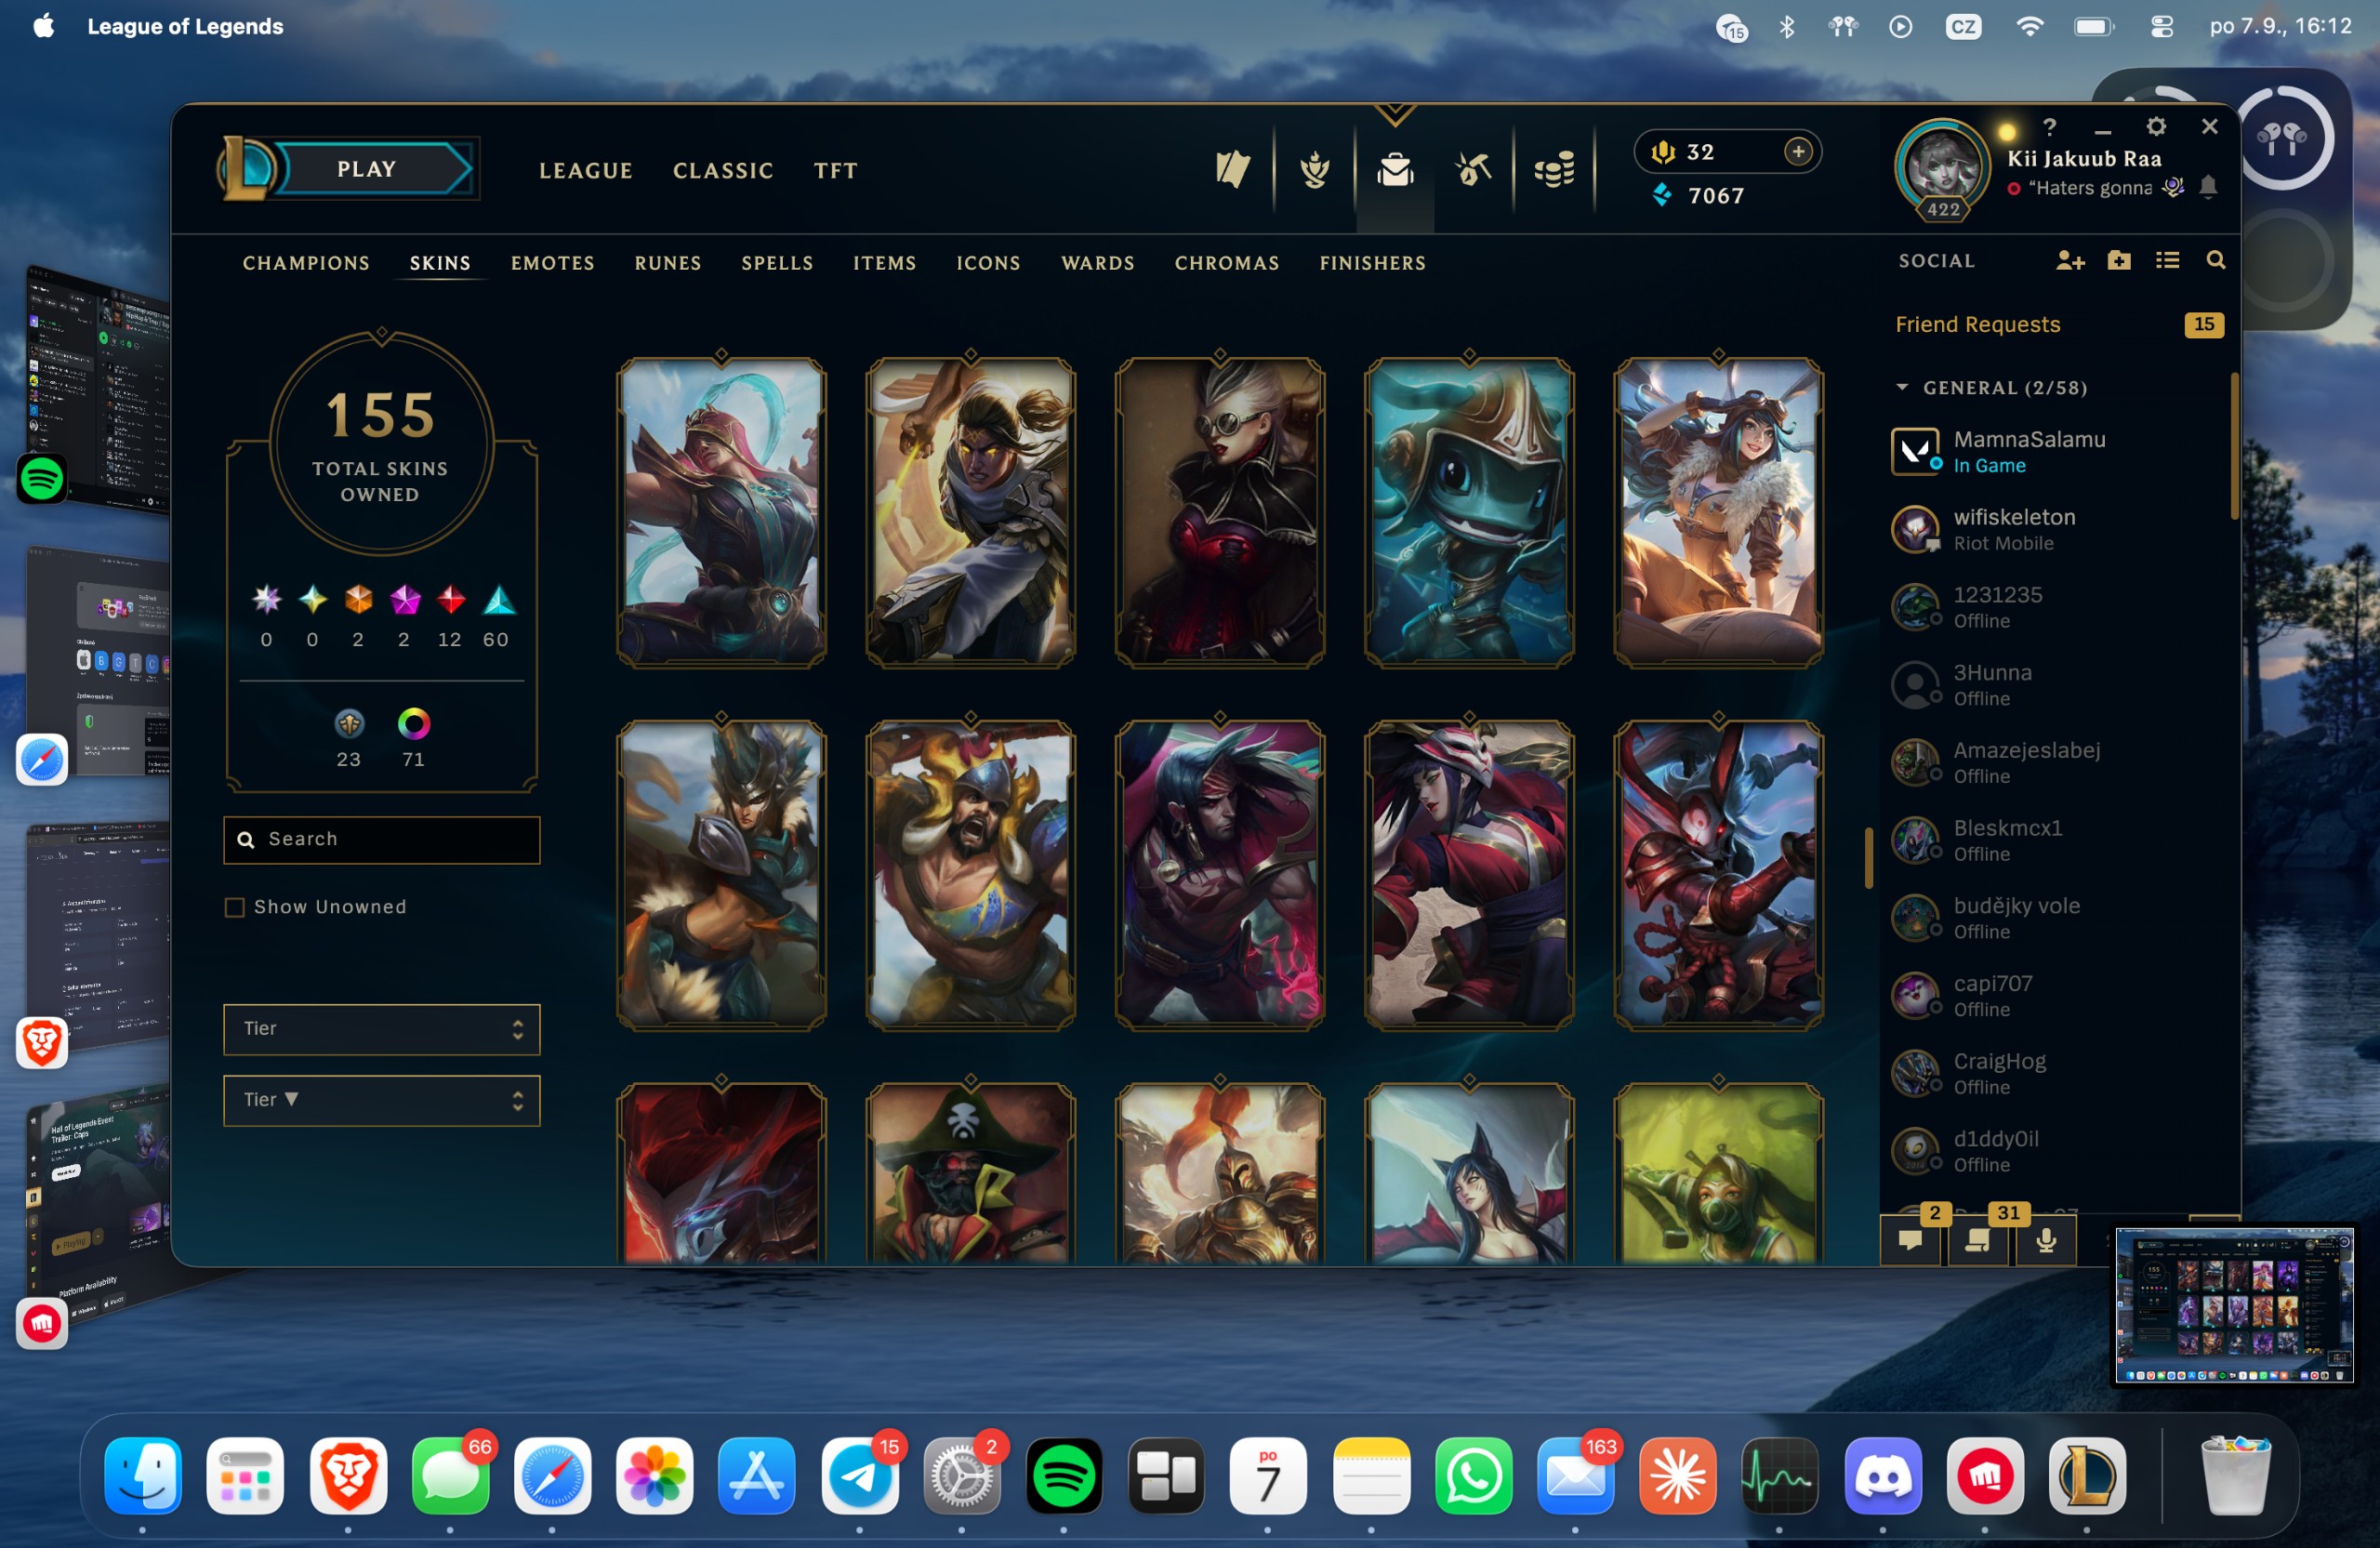This screenshot has height=1548, width=2380.
Task: Open Discord in the macOS dock
Action: (x=1882, y=1475)
